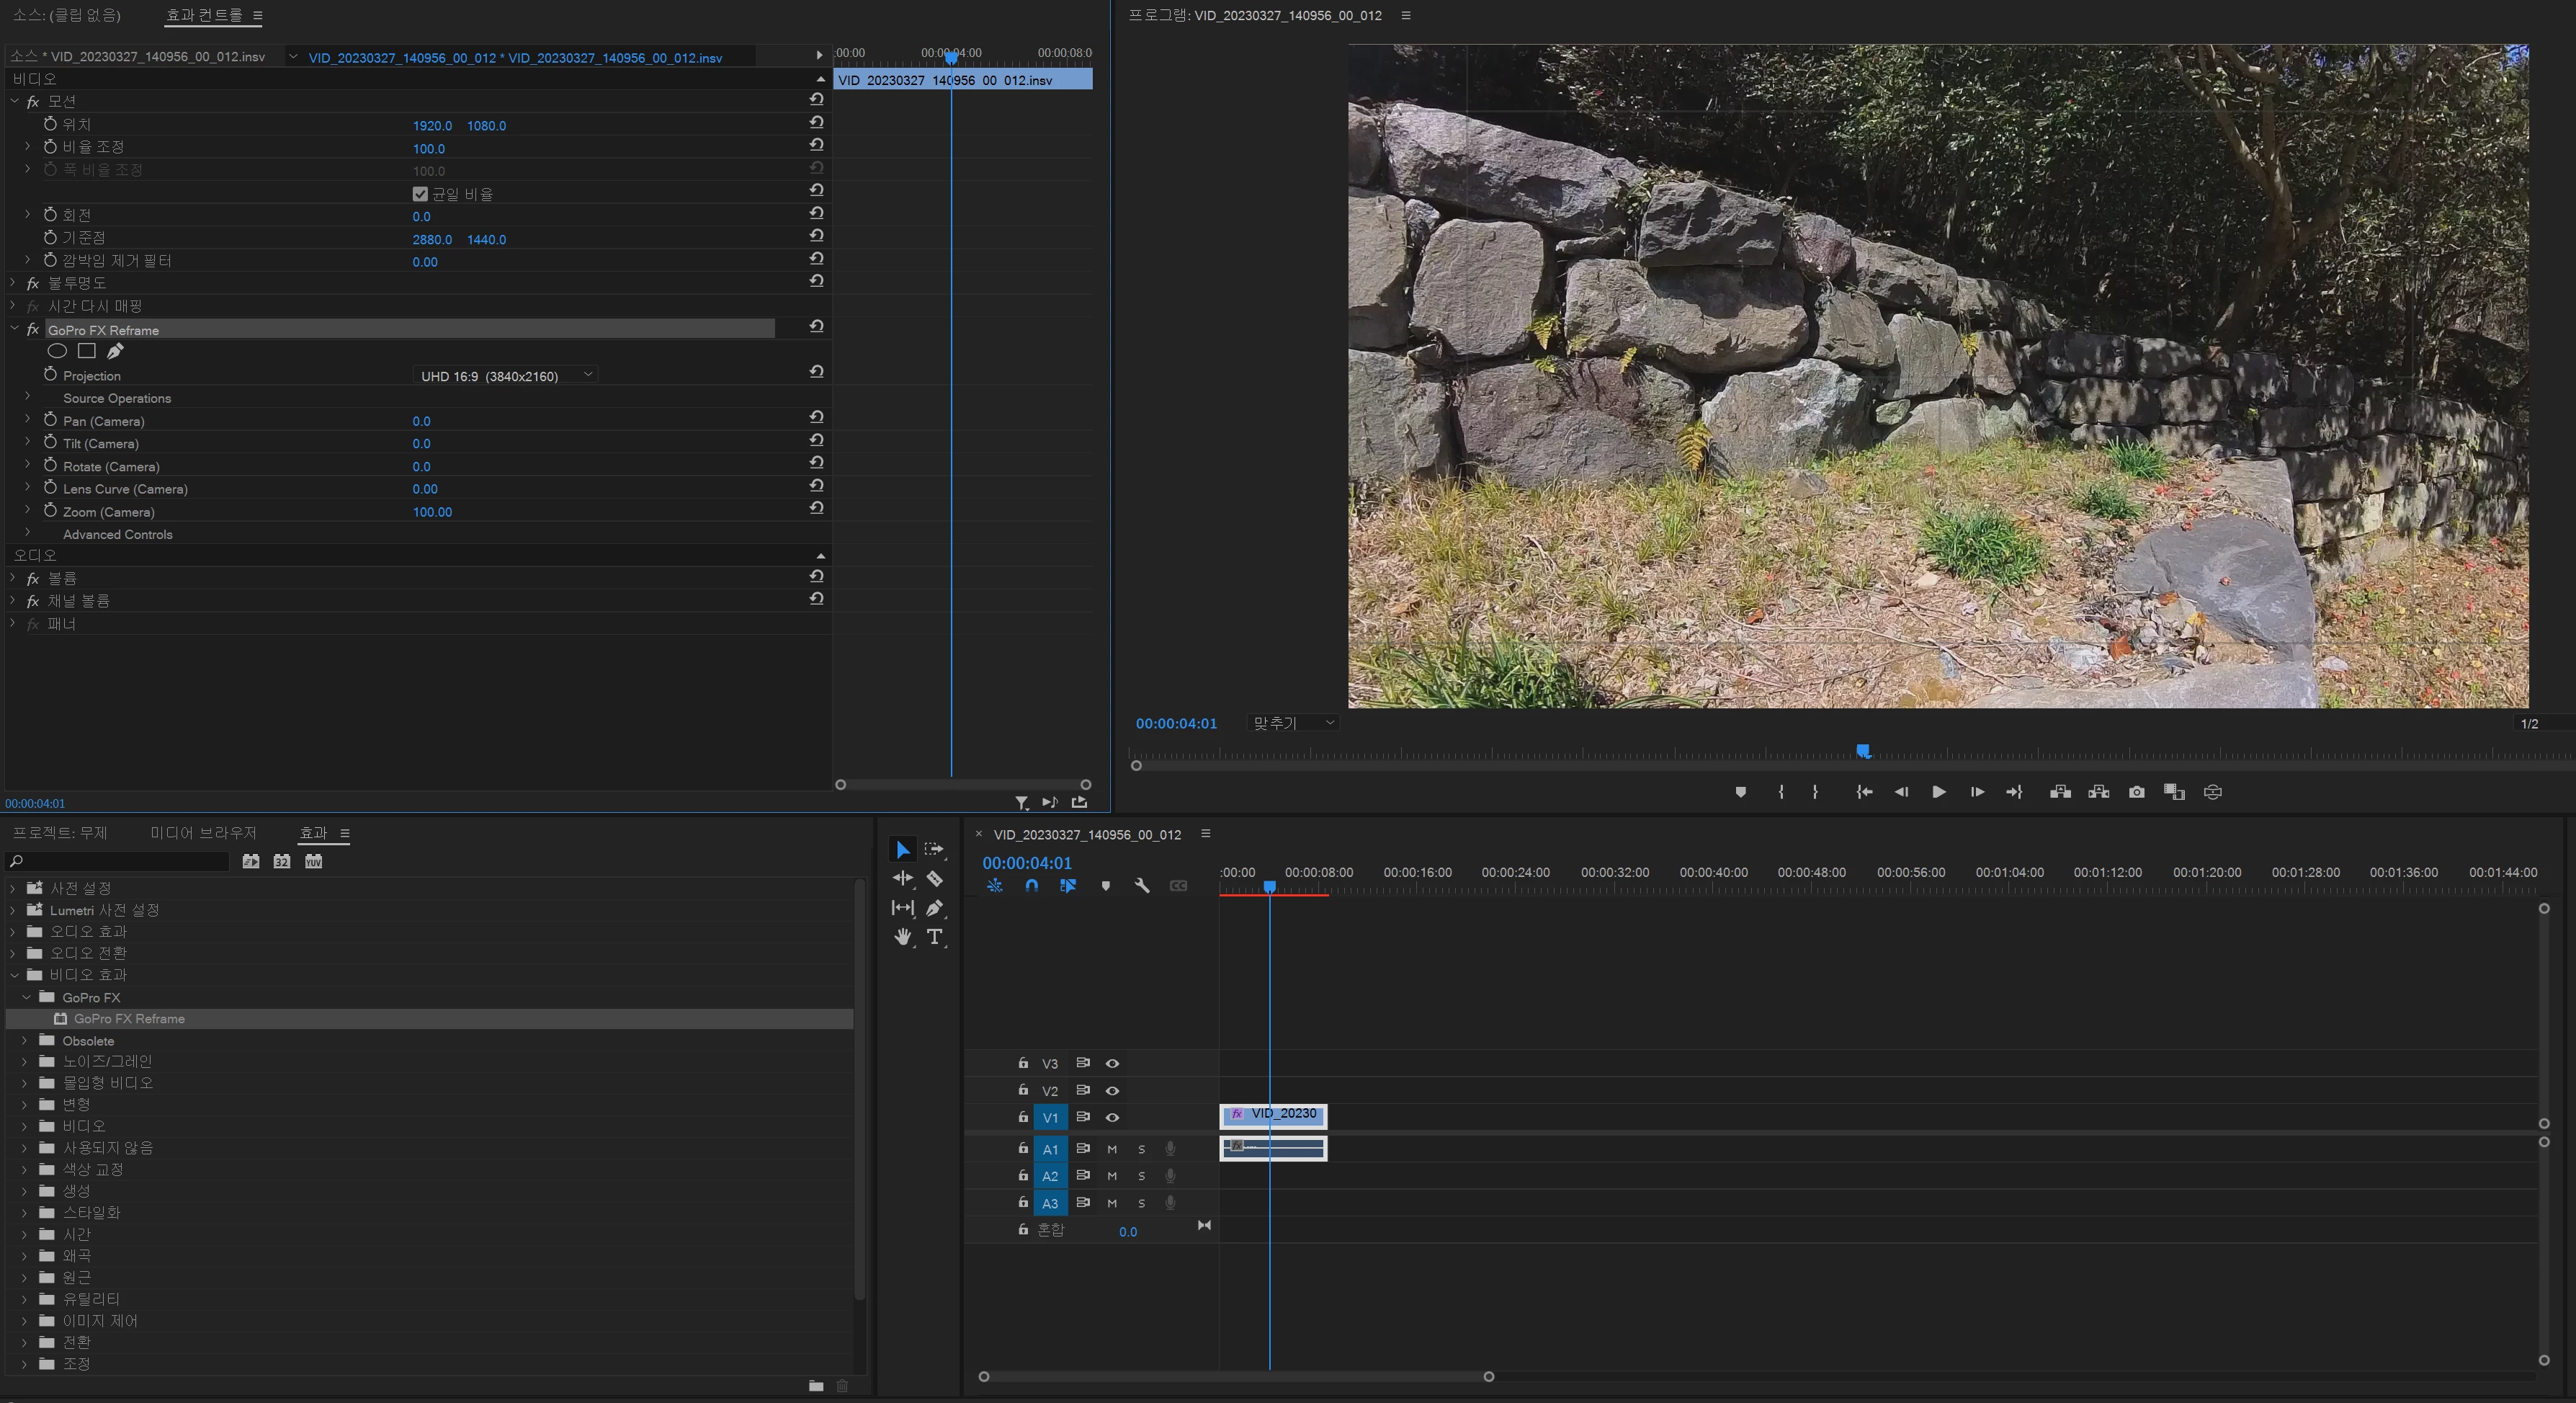
Task: Reset the Zoom (Camera) parameter
Action: click(x=816, y=509)
